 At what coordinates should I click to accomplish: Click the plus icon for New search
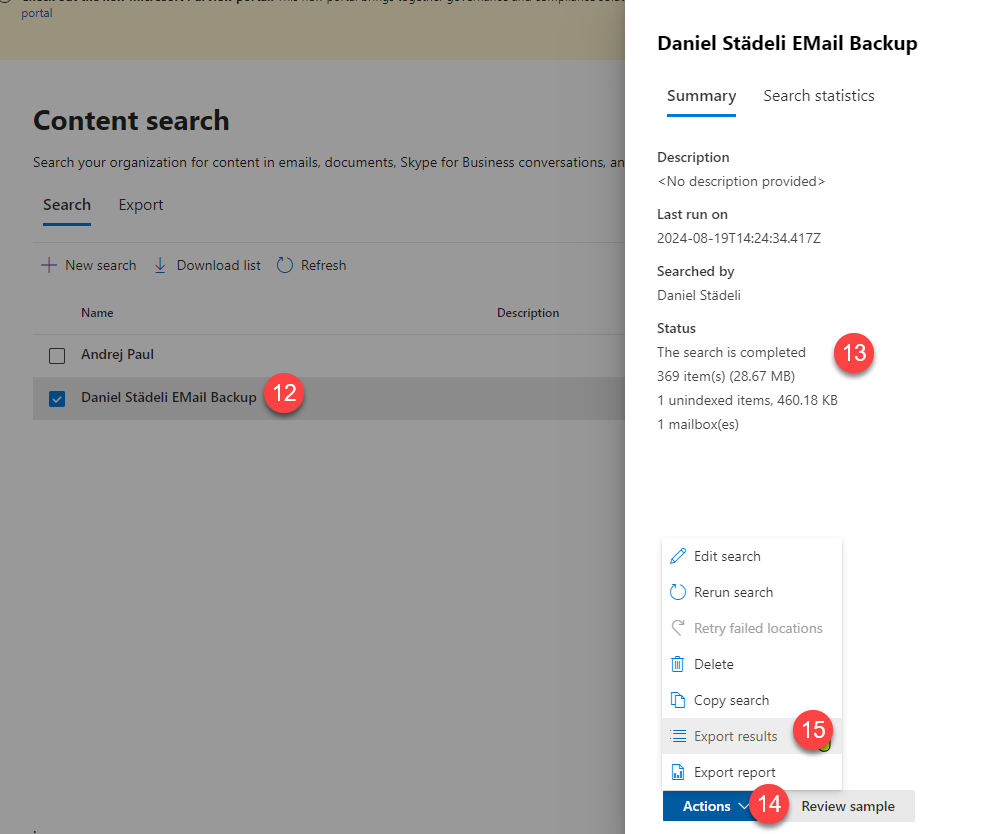point(48,265)
